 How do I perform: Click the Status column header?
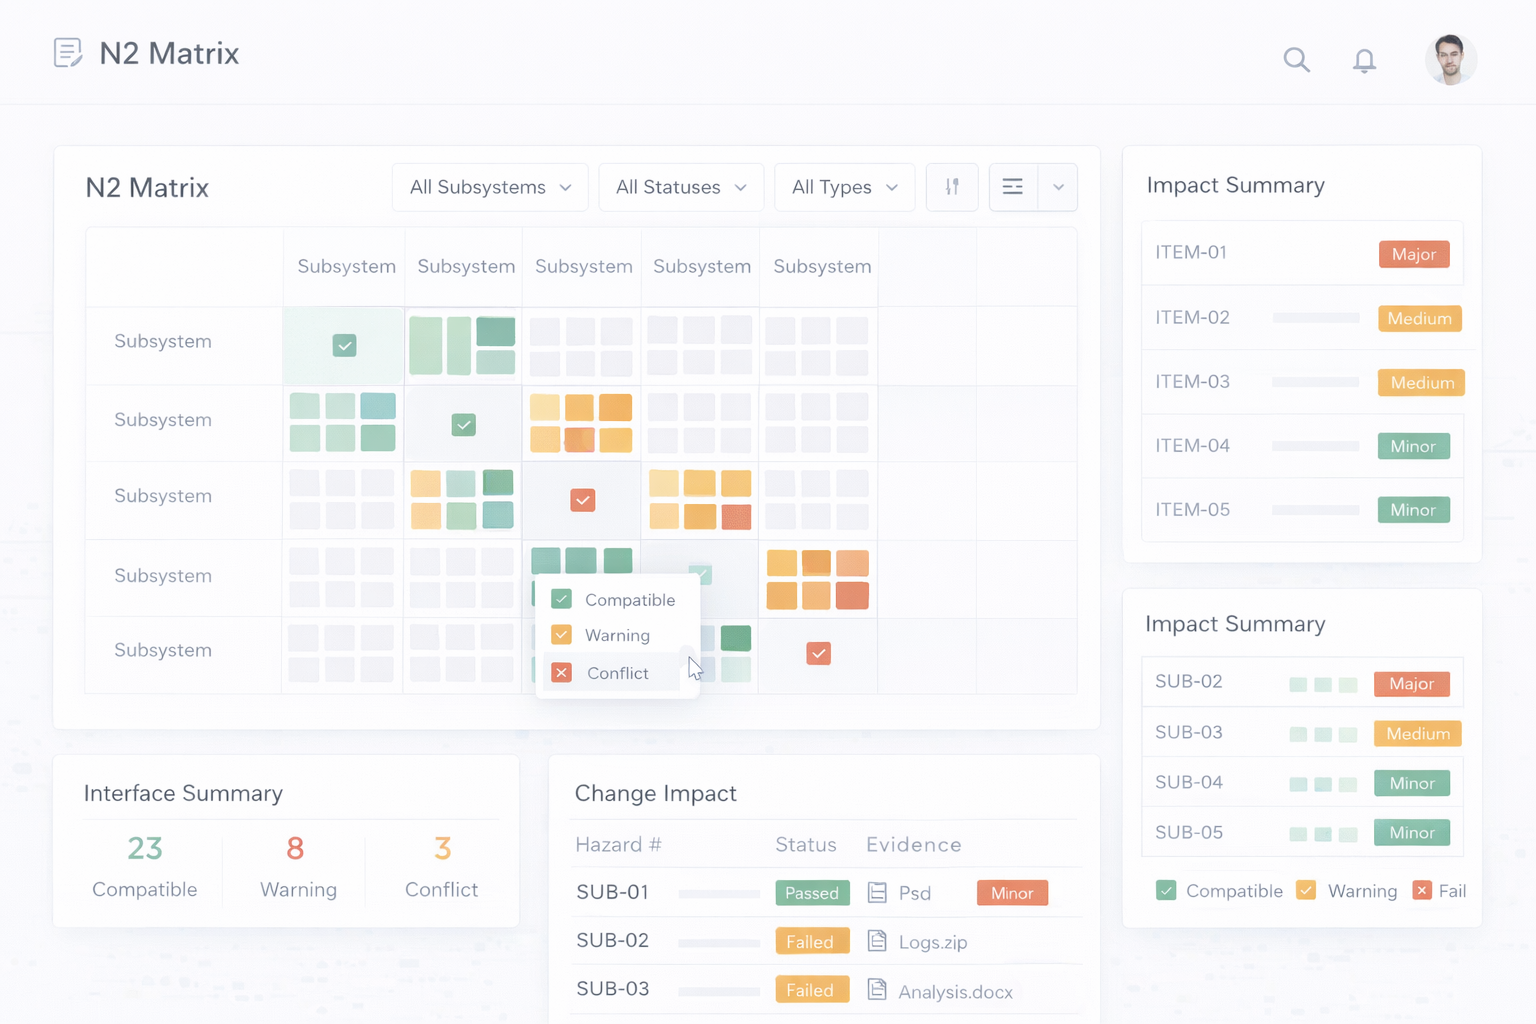[x=806, y=845]
